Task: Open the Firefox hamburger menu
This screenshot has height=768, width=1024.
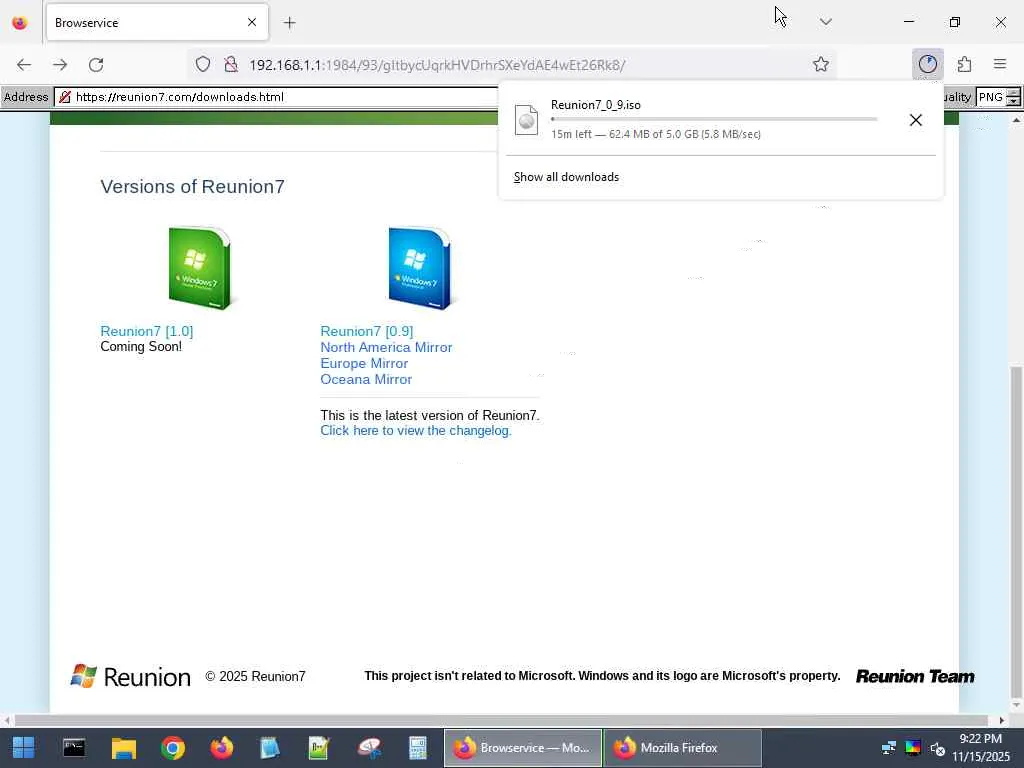Action: [x=1000, y=63]
